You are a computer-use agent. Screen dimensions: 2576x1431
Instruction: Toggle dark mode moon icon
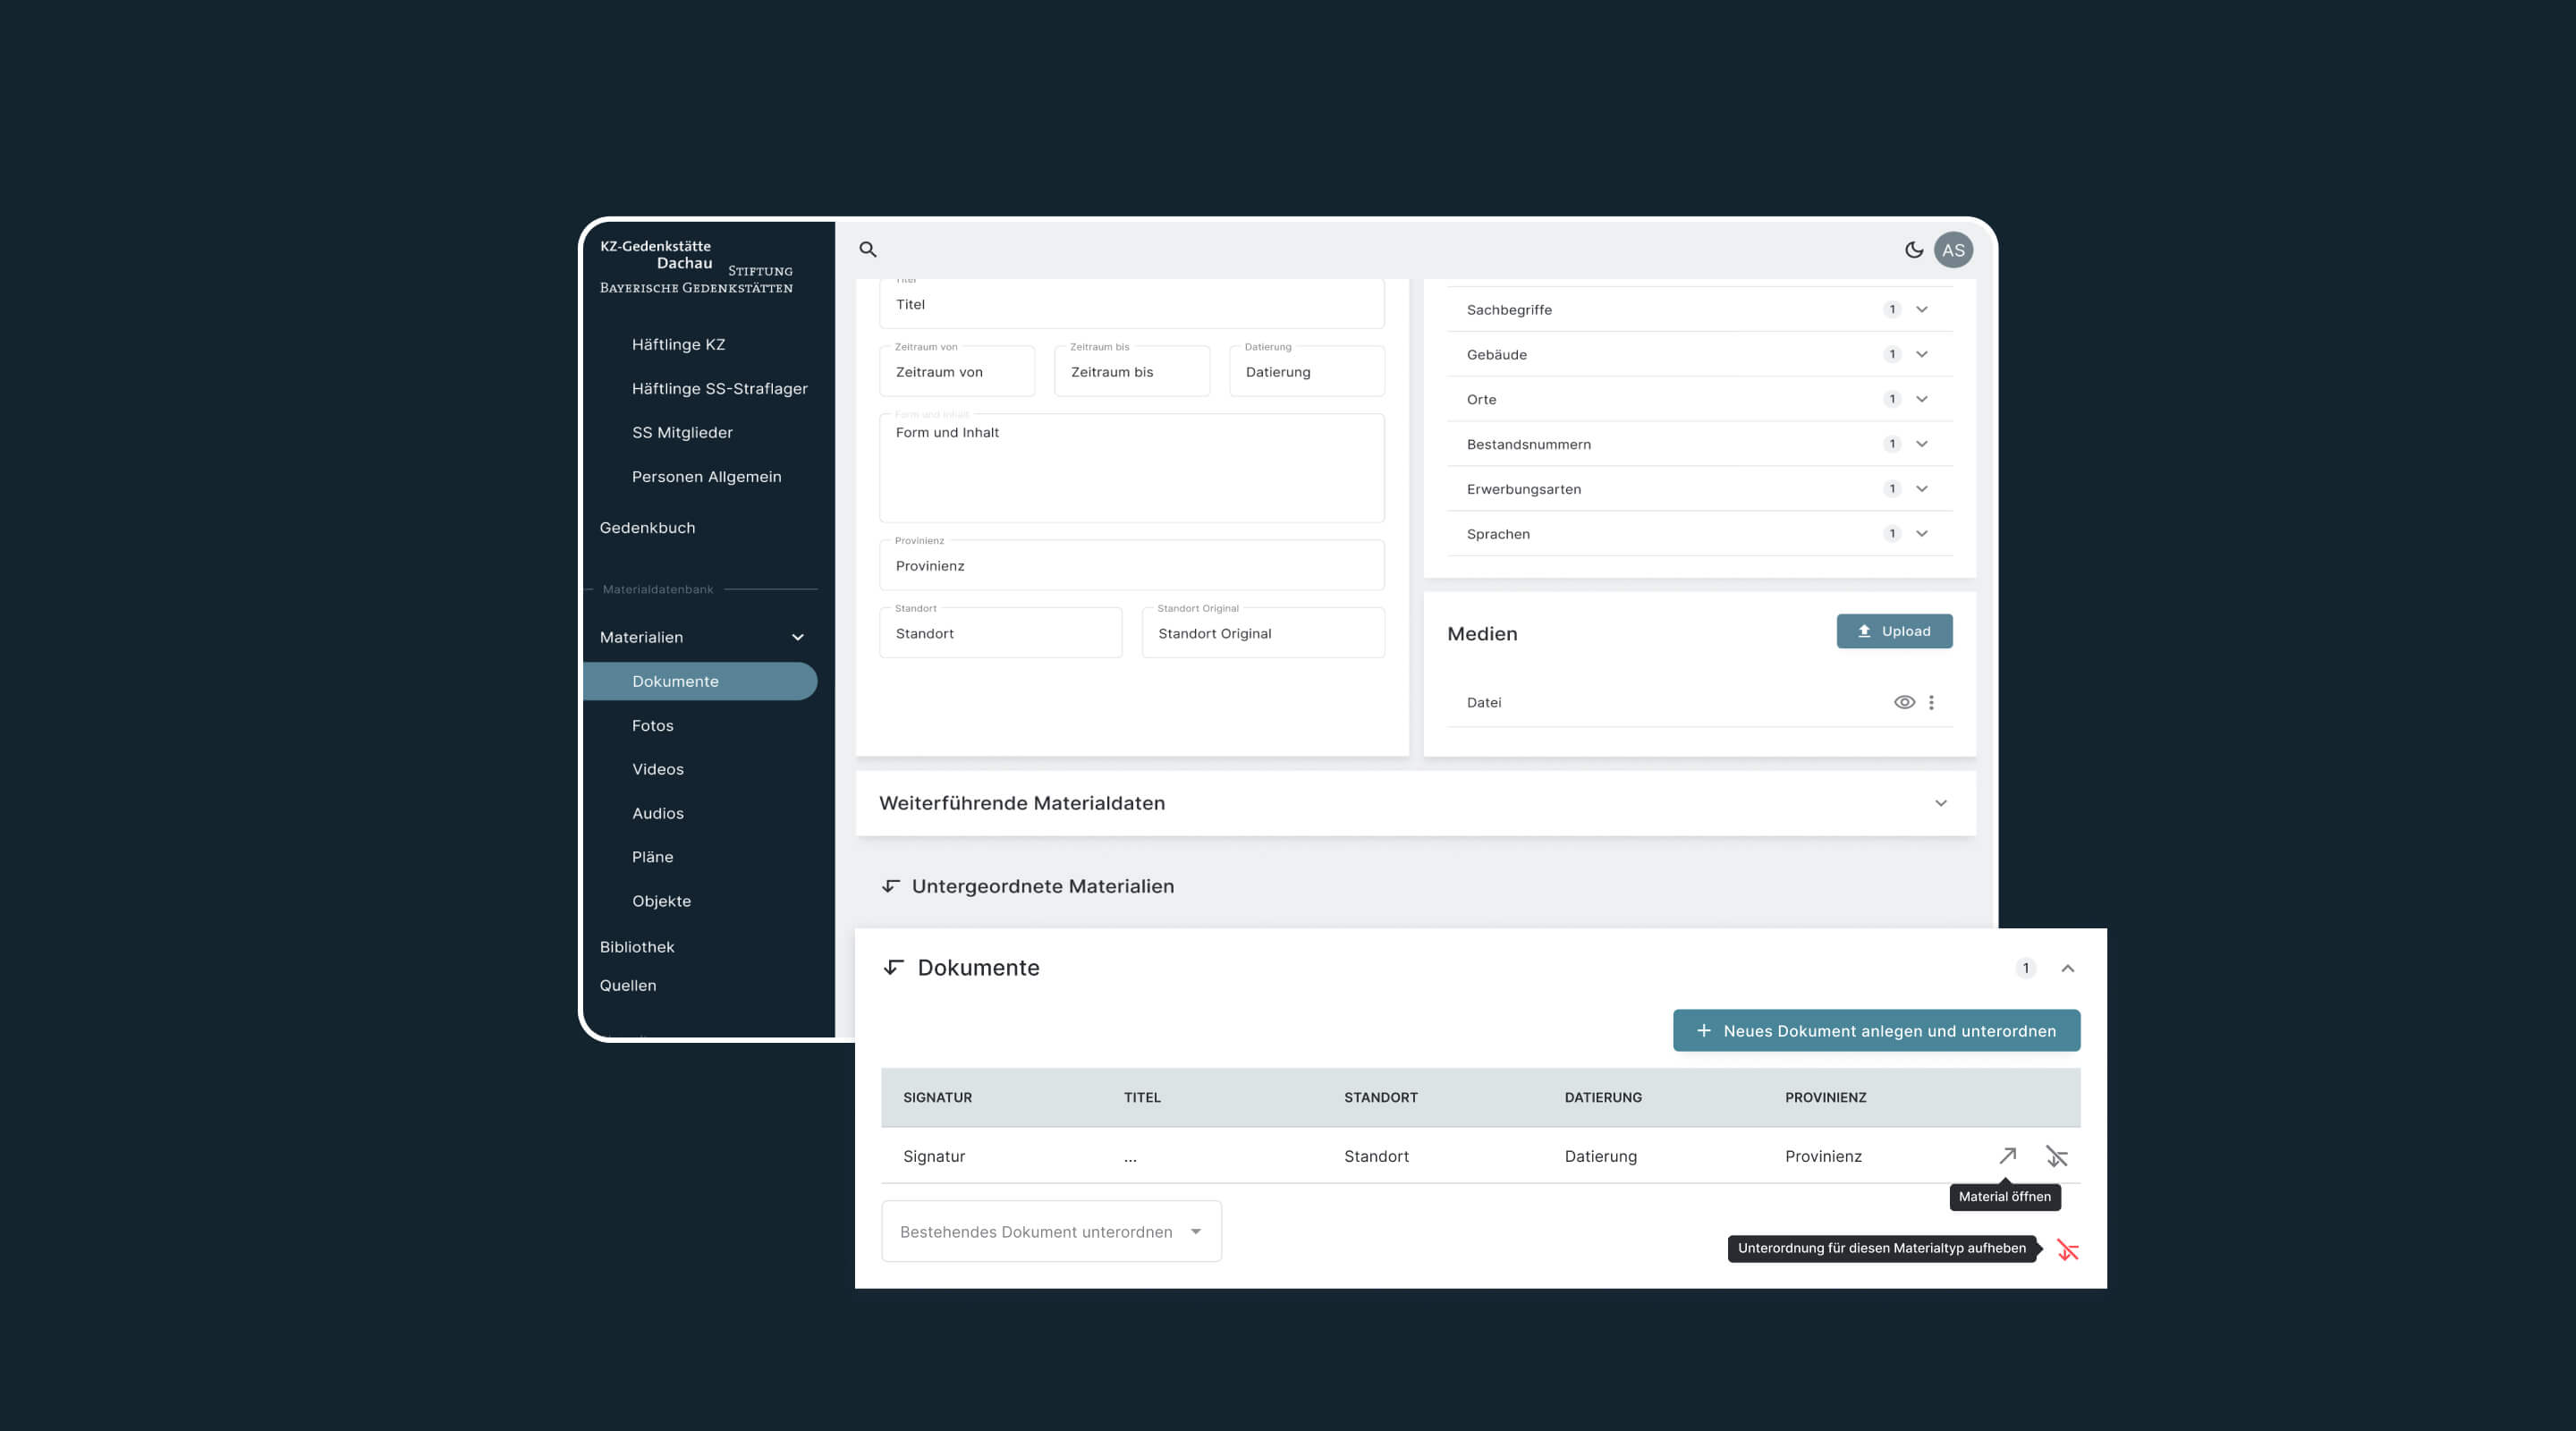coord(1913,250)
